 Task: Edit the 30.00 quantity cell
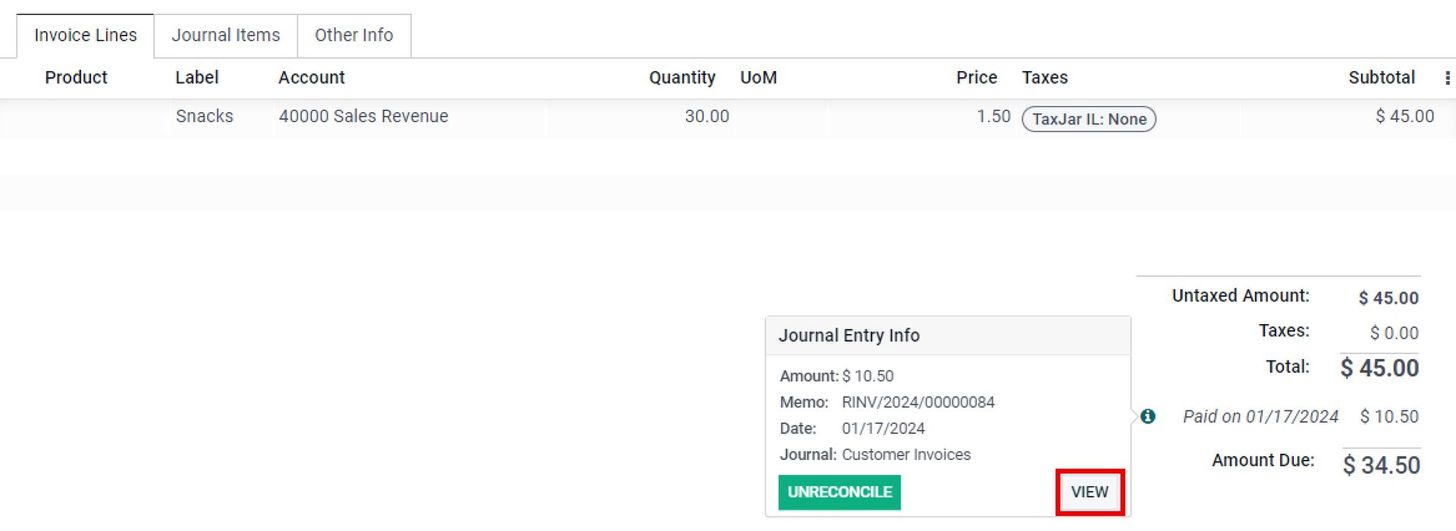[707, 117]
